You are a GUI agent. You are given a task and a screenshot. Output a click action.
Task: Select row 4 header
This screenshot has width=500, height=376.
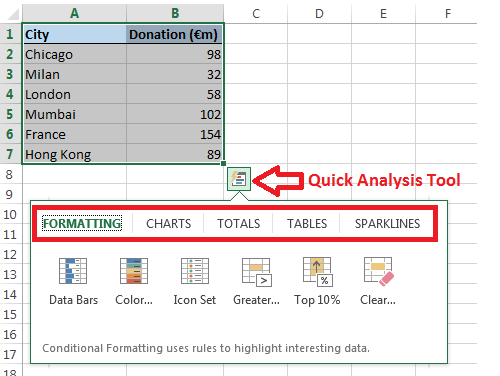10,94
